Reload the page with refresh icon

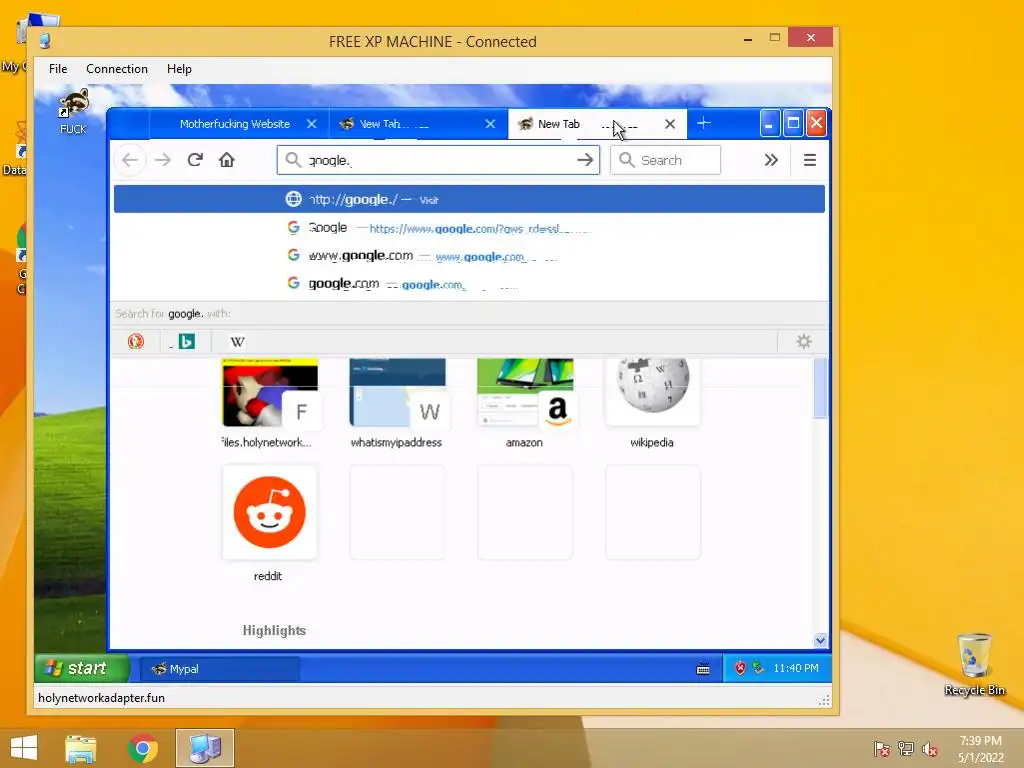pos(195,160)
